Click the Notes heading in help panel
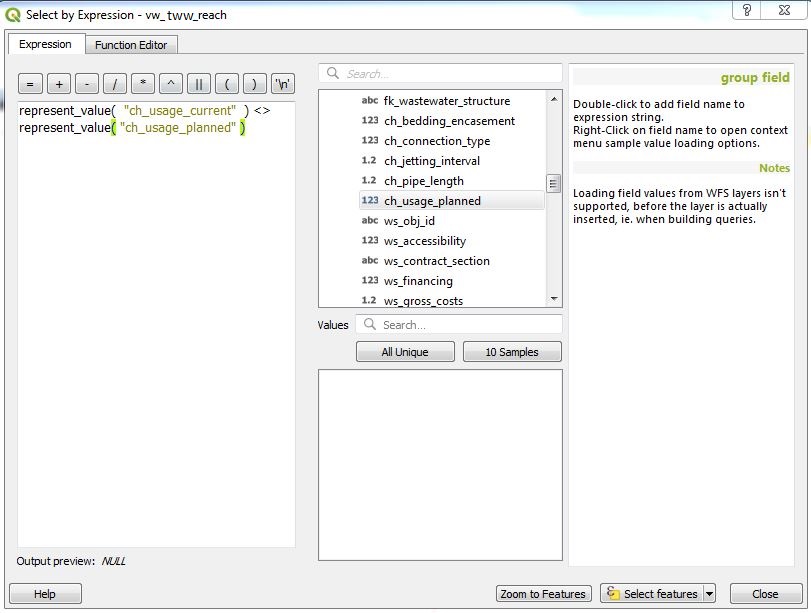 774,168
